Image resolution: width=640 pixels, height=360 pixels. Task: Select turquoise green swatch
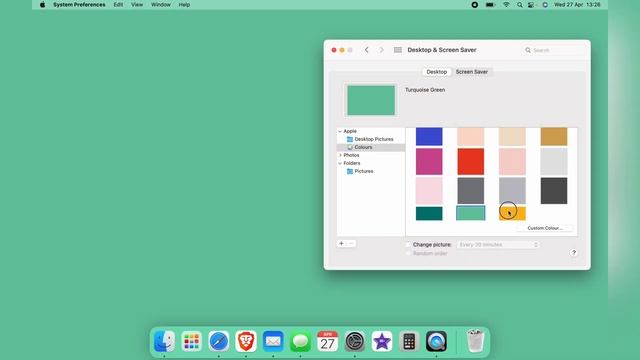[x=471, y=213]
